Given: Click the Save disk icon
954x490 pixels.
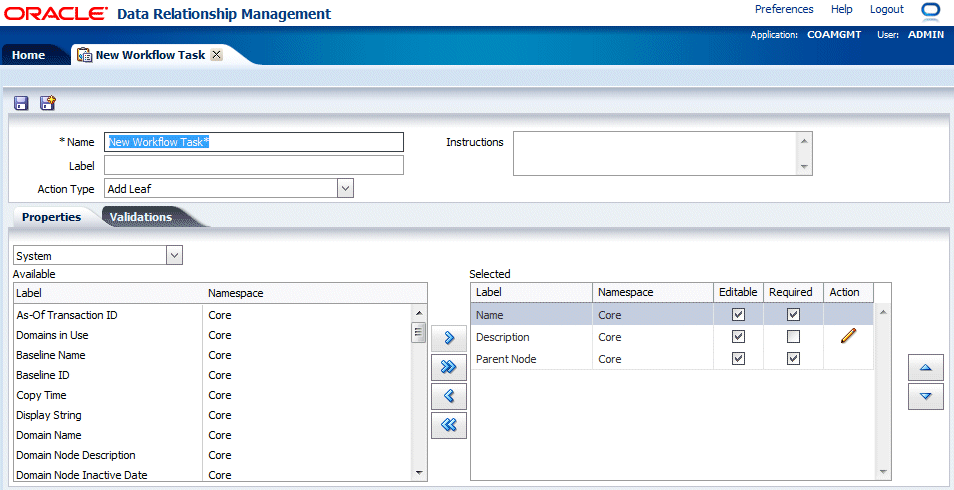Looking at the screenshot, I should point(21,103).
